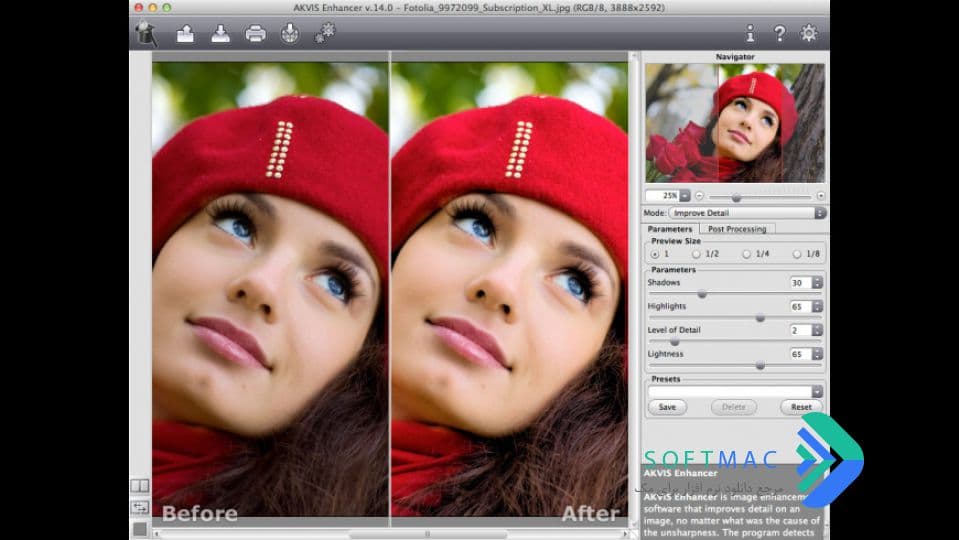Click the export presets circular arrow icon

pyautogui.click(x=290, y=34)
